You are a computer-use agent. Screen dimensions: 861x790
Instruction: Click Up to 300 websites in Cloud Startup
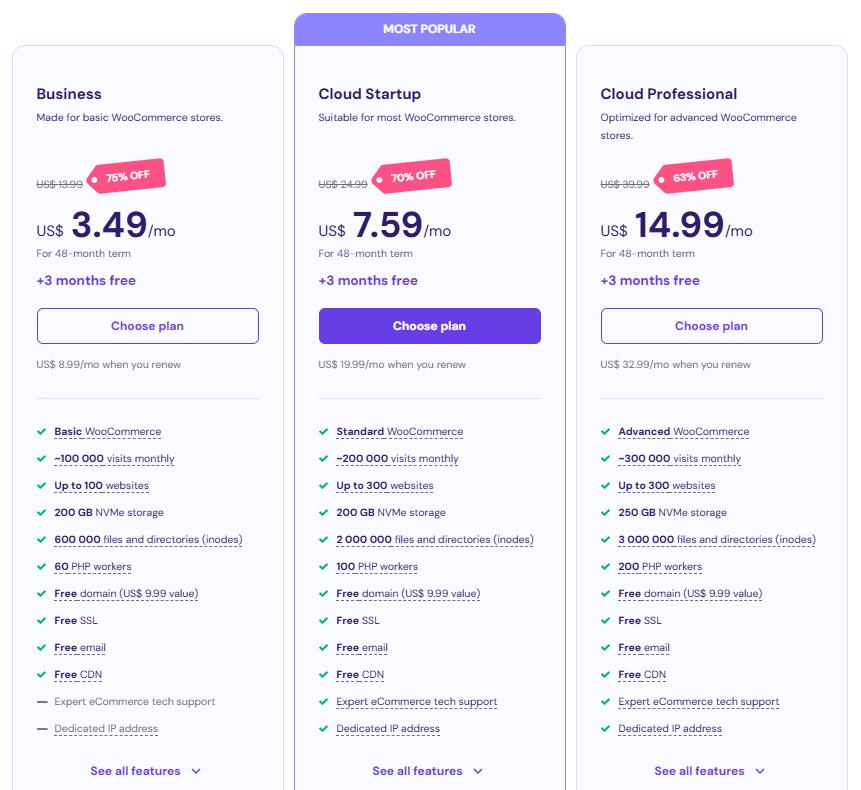(384, 486)
